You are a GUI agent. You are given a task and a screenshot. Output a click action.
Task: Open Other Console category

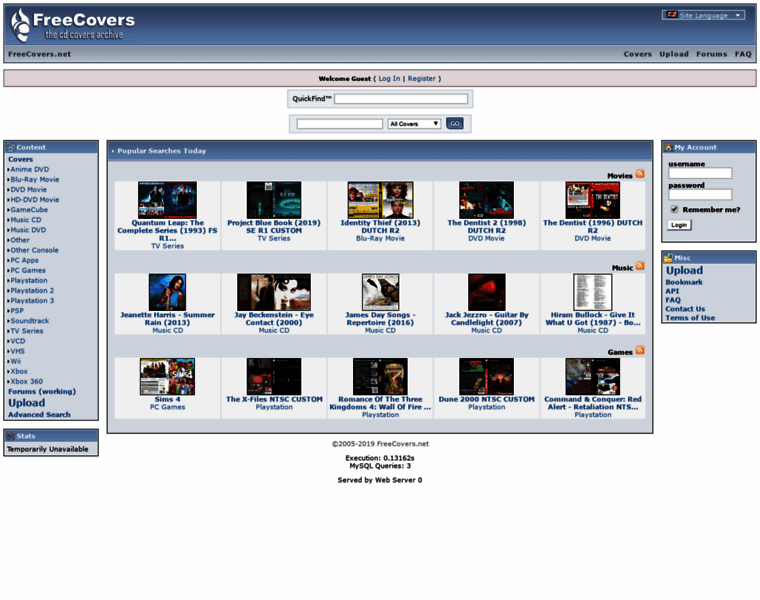34,250
